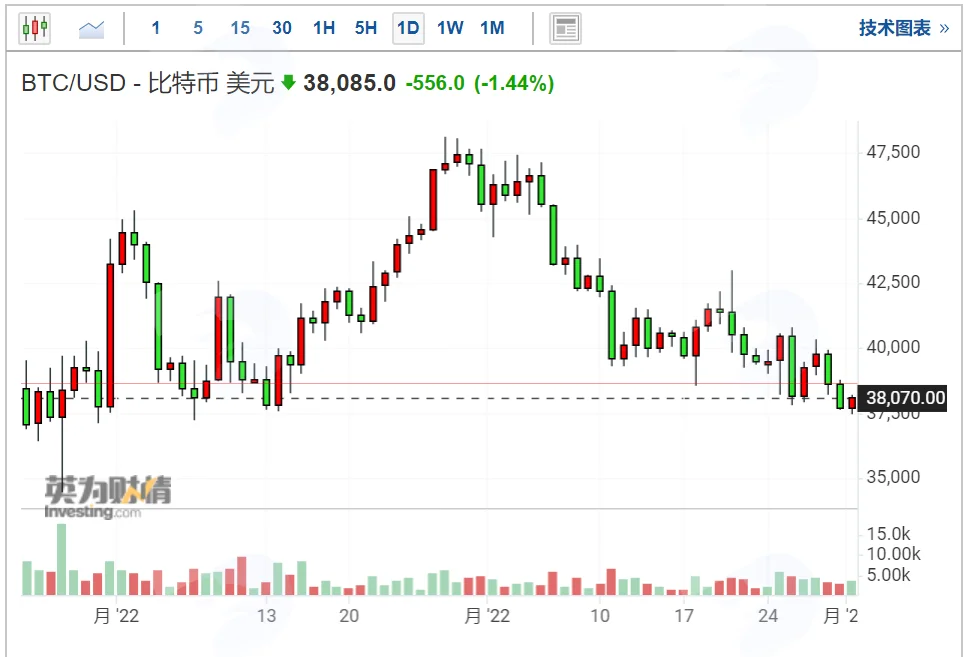
Task: Click the 10 date axis label
Action: click(600, 616)
